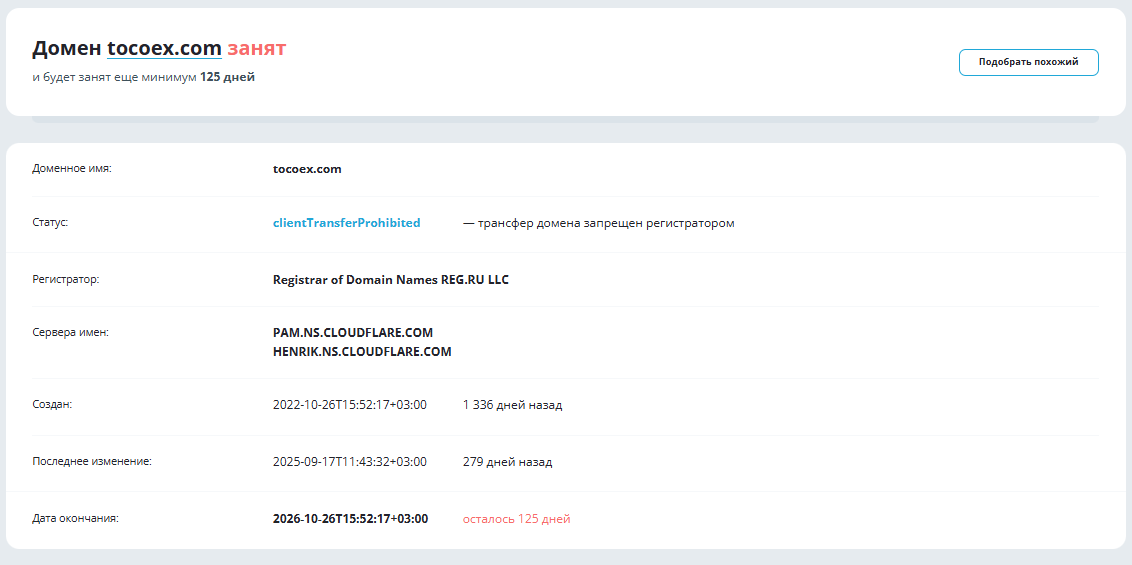Click the '279 дней назад' text
Image resolution: width=1132 pixels, height=565 pixels.
point(508,462)
